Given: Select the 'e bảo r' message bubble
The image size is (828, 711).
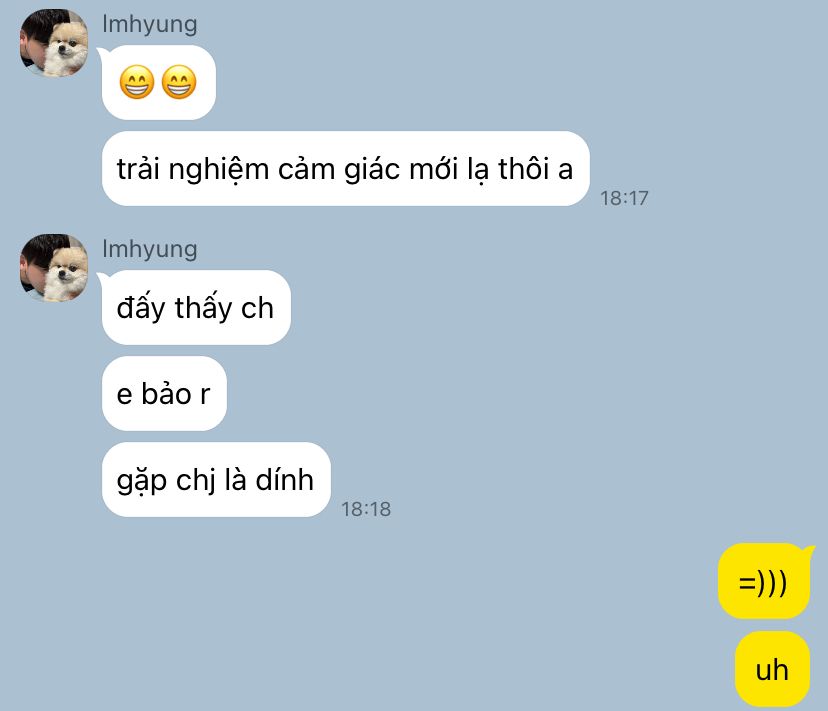Looking at the screenshot, I should [x=164, y=394].
